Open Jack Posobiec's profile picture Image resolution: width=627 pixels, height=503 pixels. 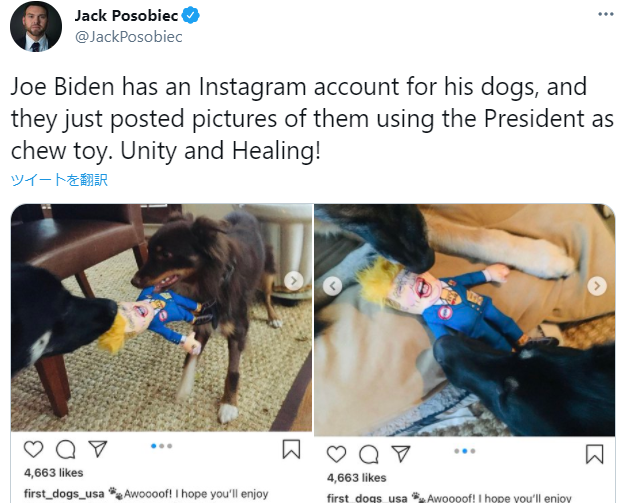click(x=36, y=26)
